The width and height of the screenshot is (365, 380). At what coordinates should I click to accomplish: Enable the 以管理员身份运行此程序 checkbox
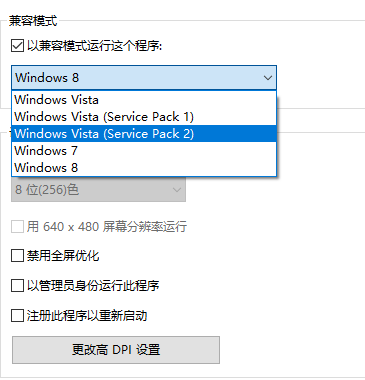[17, 285]
